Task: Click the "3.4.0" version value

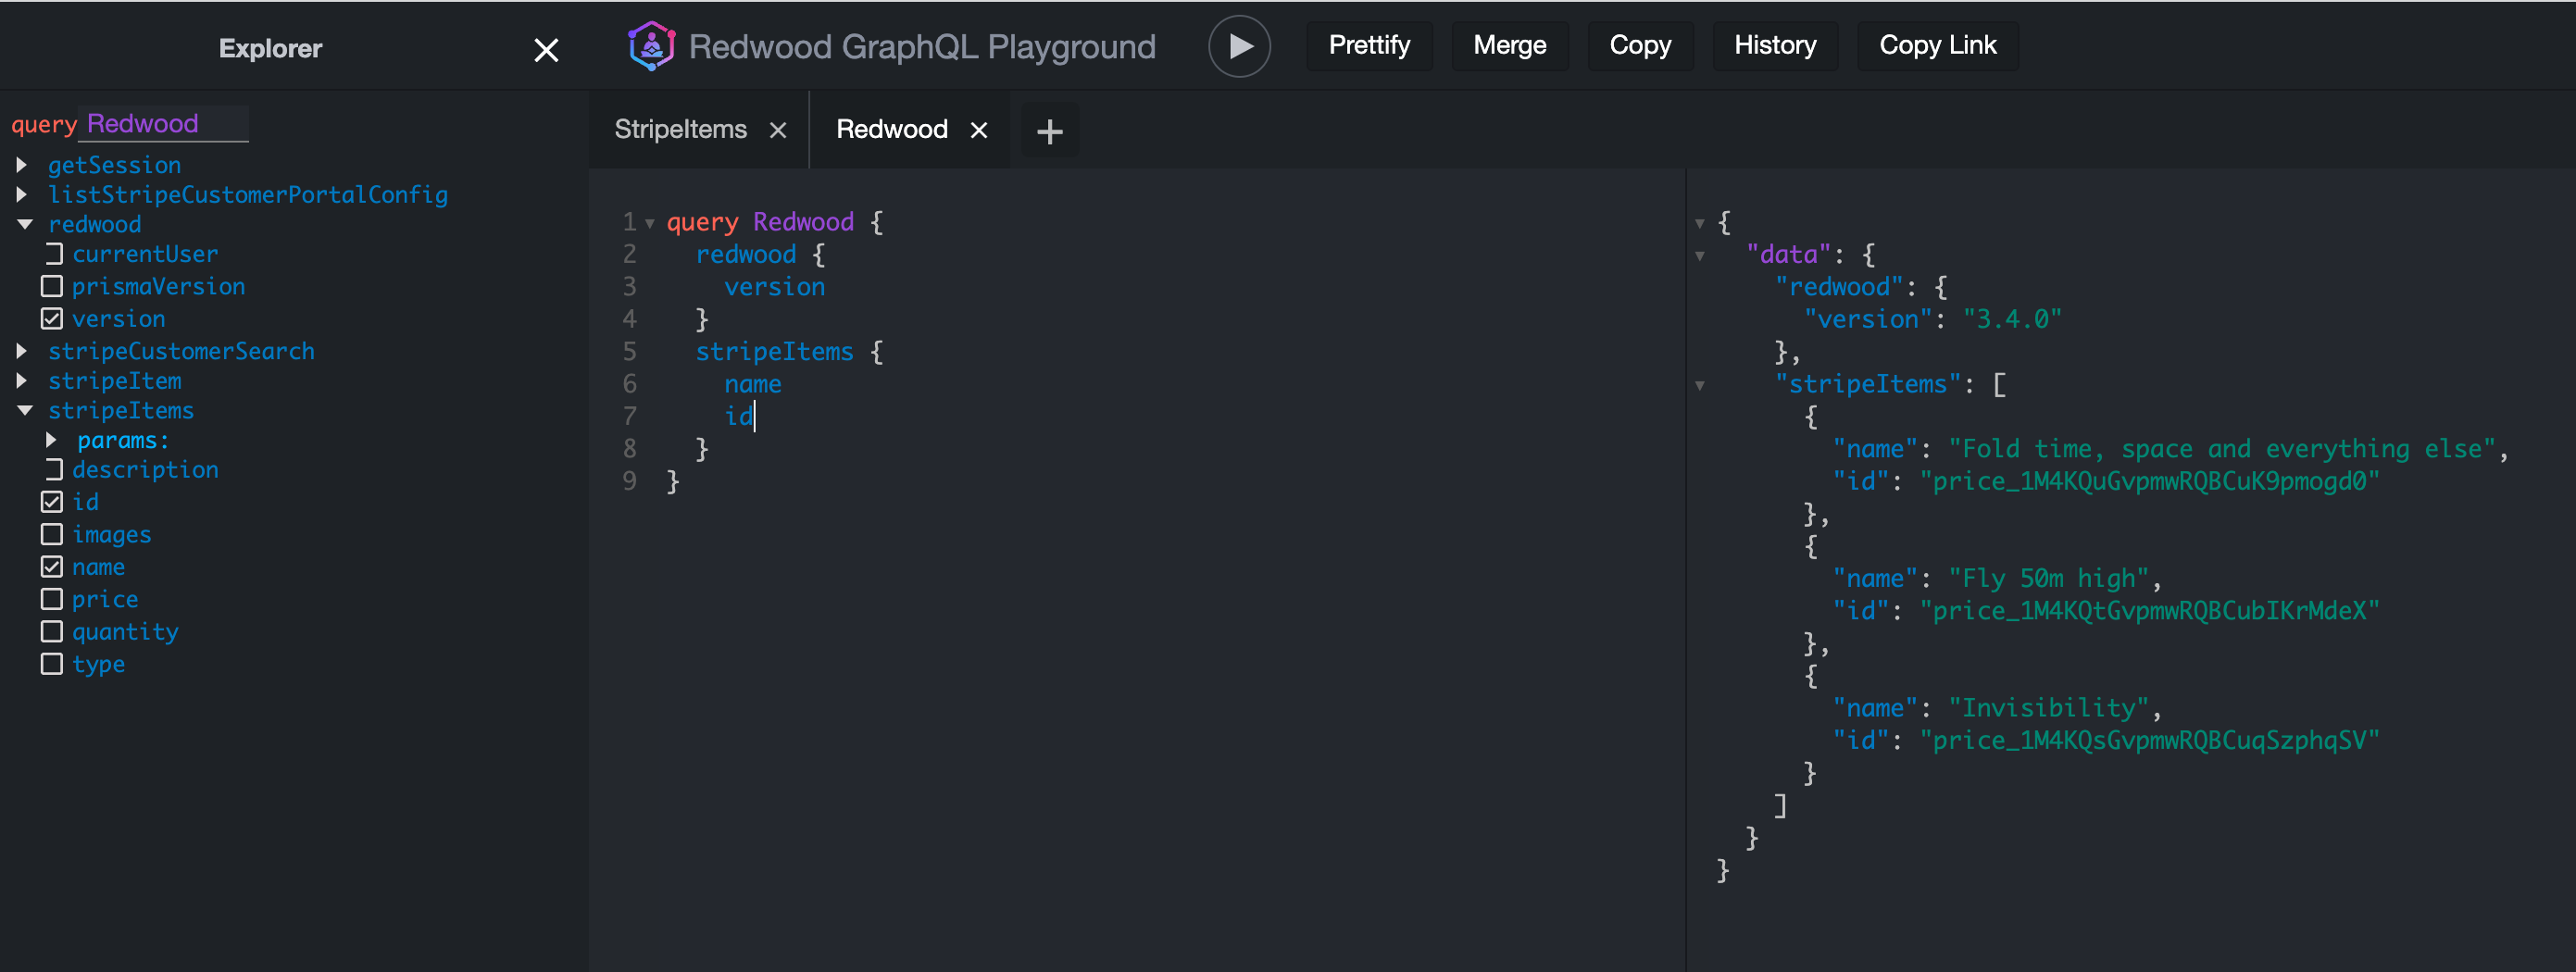Action: click(x=2012, y=319)
